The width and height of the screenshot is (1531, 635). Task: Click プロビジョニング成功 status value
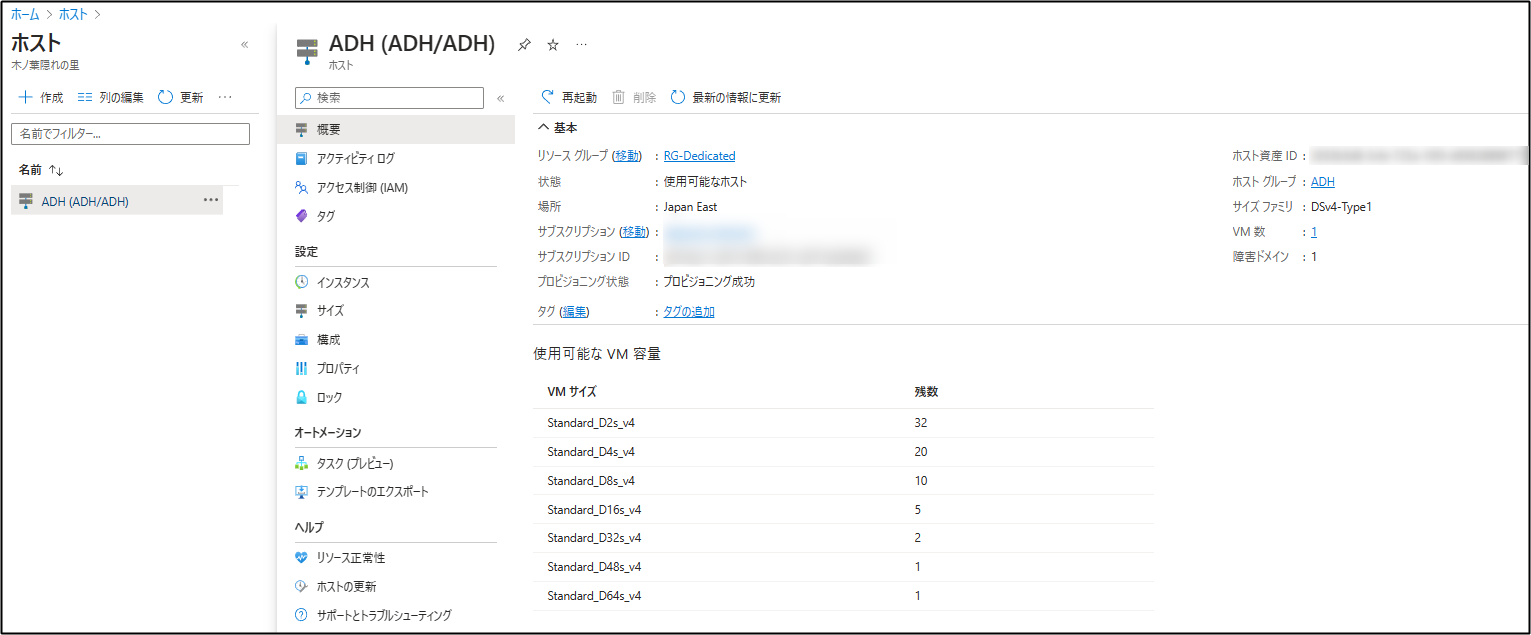709,282
